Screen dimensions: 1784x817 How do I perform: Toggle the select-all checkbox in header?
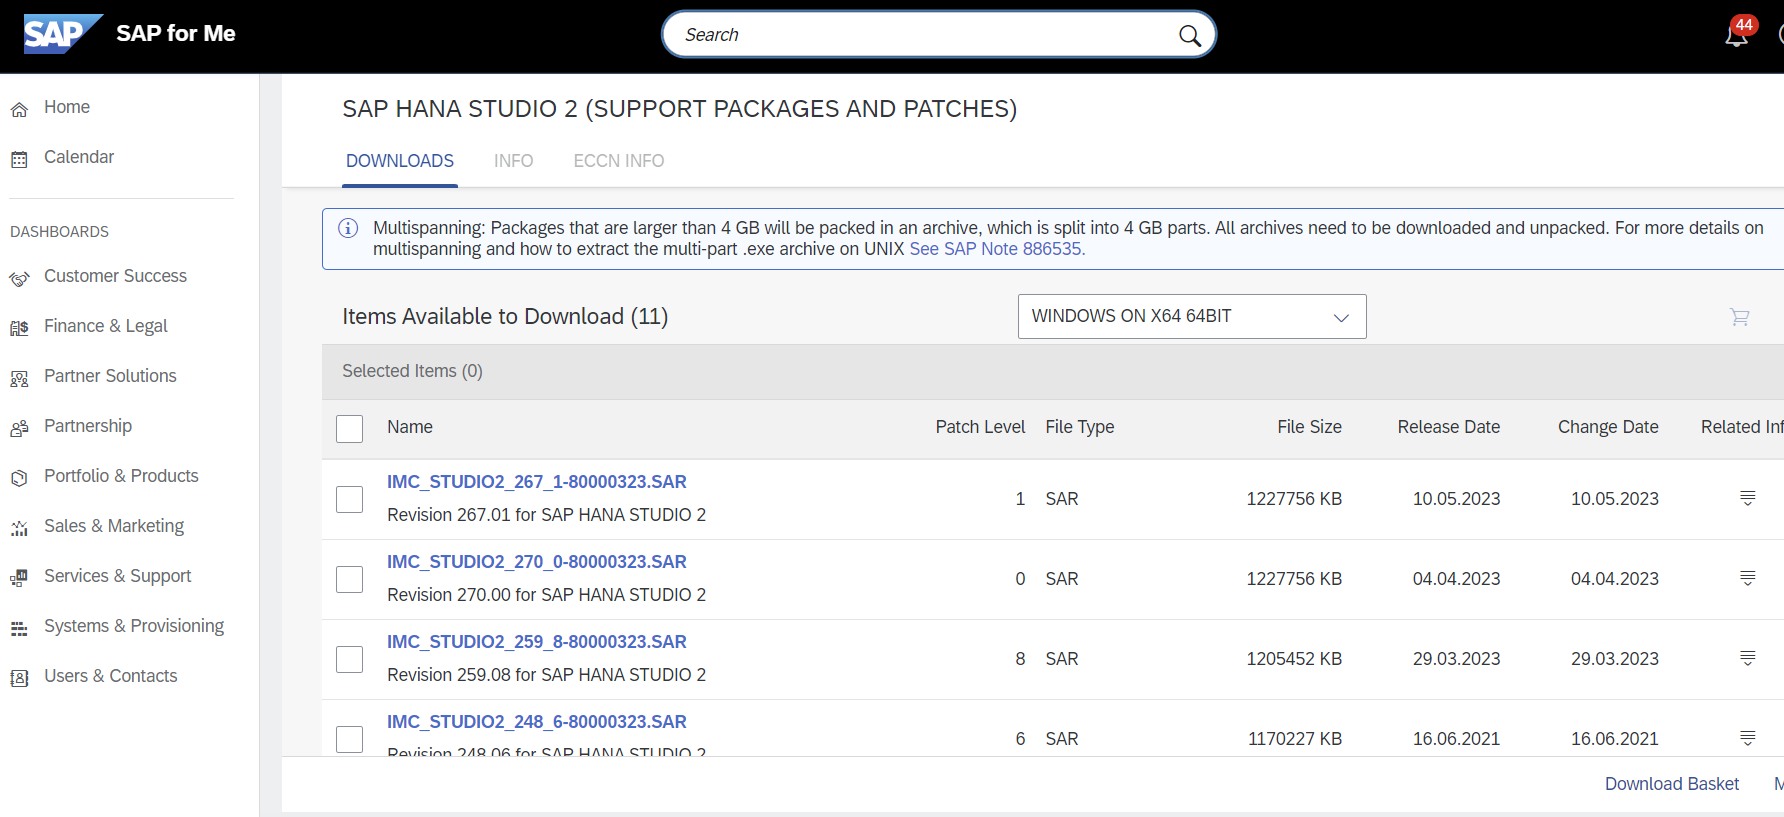click(x=350, y=429)
